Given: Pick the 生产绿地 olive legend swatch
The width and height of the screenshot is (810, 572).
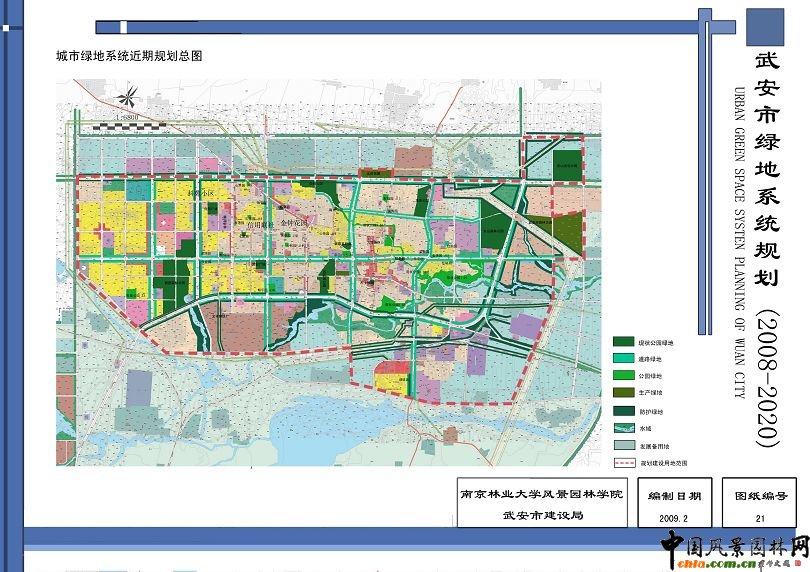Looking at the screenshot, I should 624,392.
